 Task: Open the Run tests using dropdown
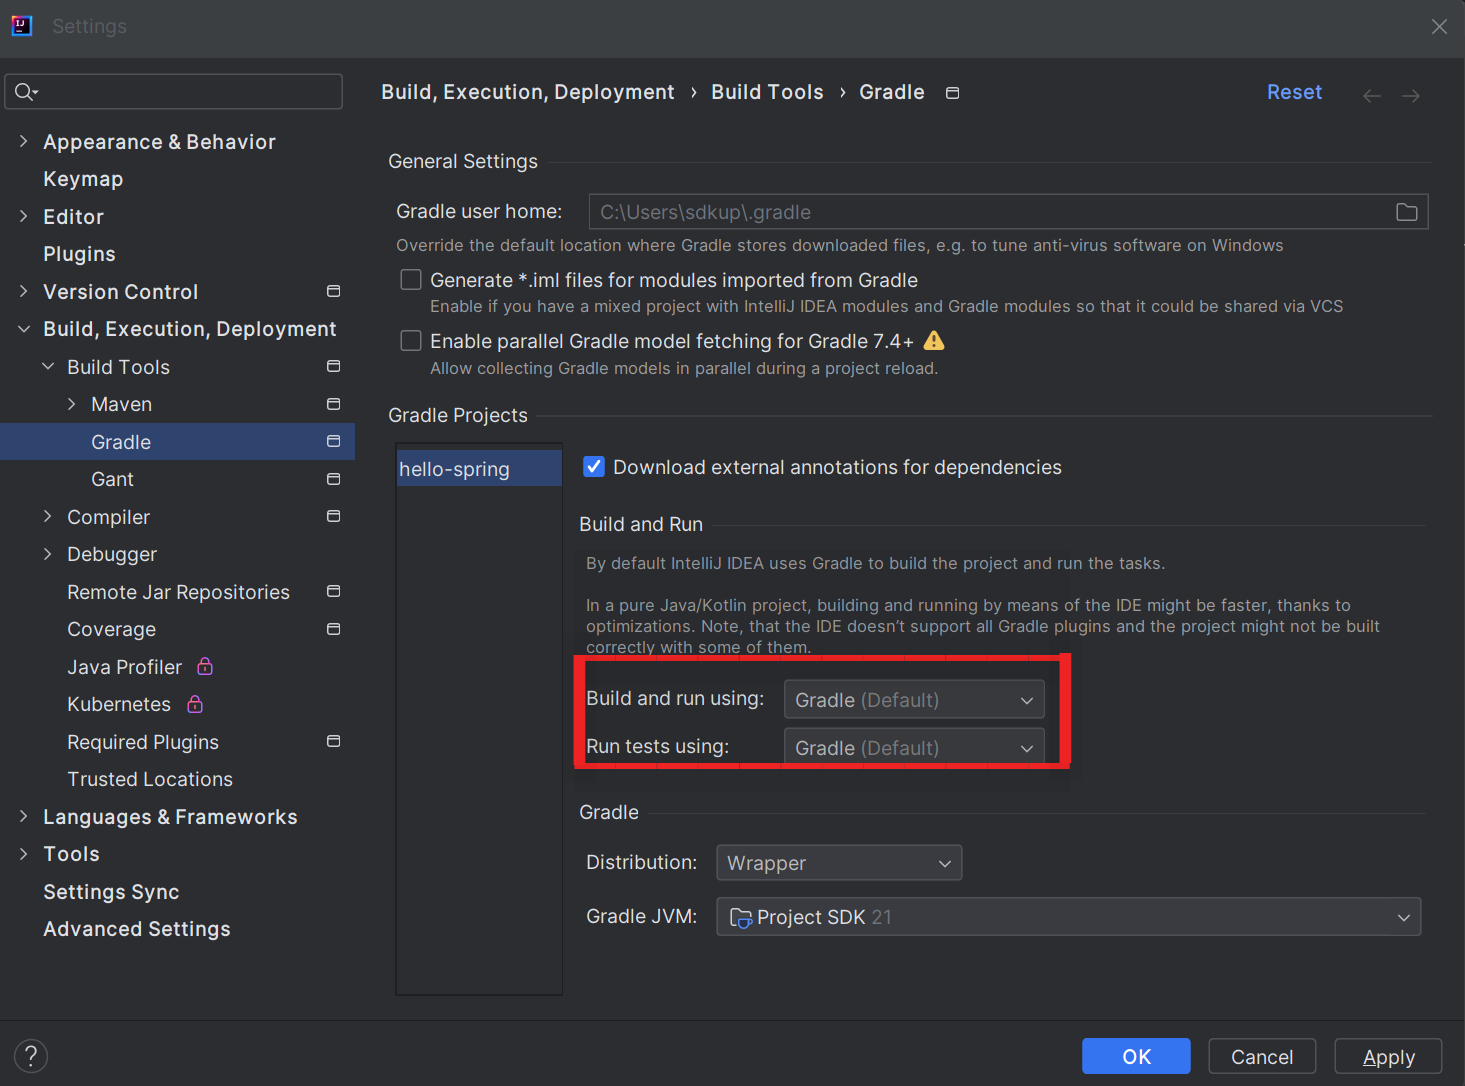click(x=914, y=747)
